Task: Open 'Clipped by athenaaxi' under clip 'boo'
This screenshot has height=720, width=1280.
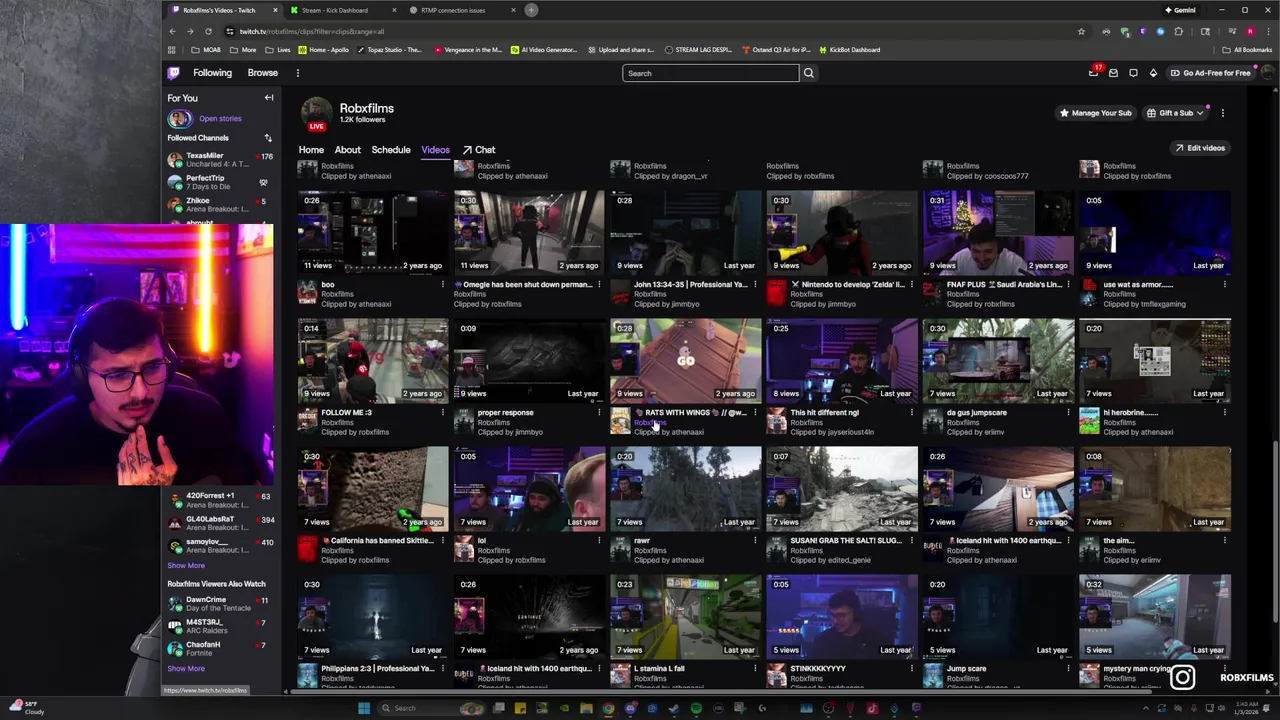Action: tap(356, 304)
